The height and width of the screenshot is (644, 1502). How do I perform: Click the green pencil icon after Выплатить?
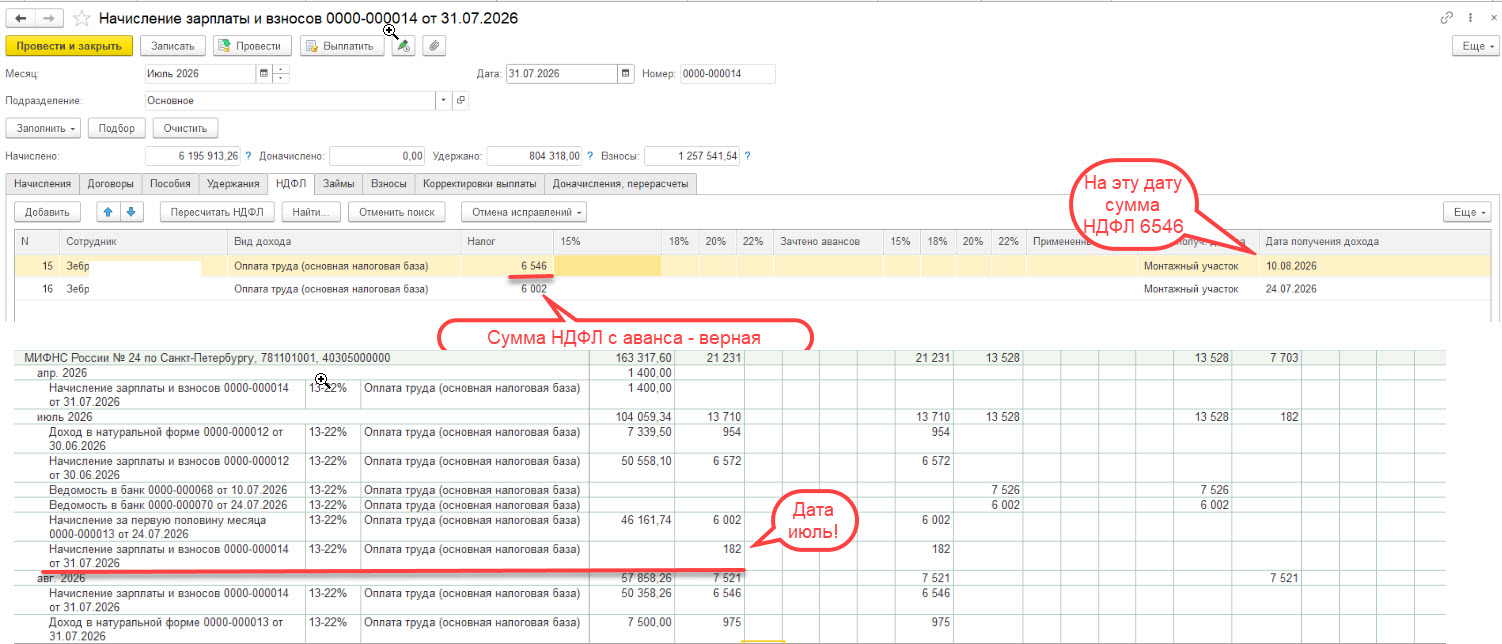[x=403, y=45]
